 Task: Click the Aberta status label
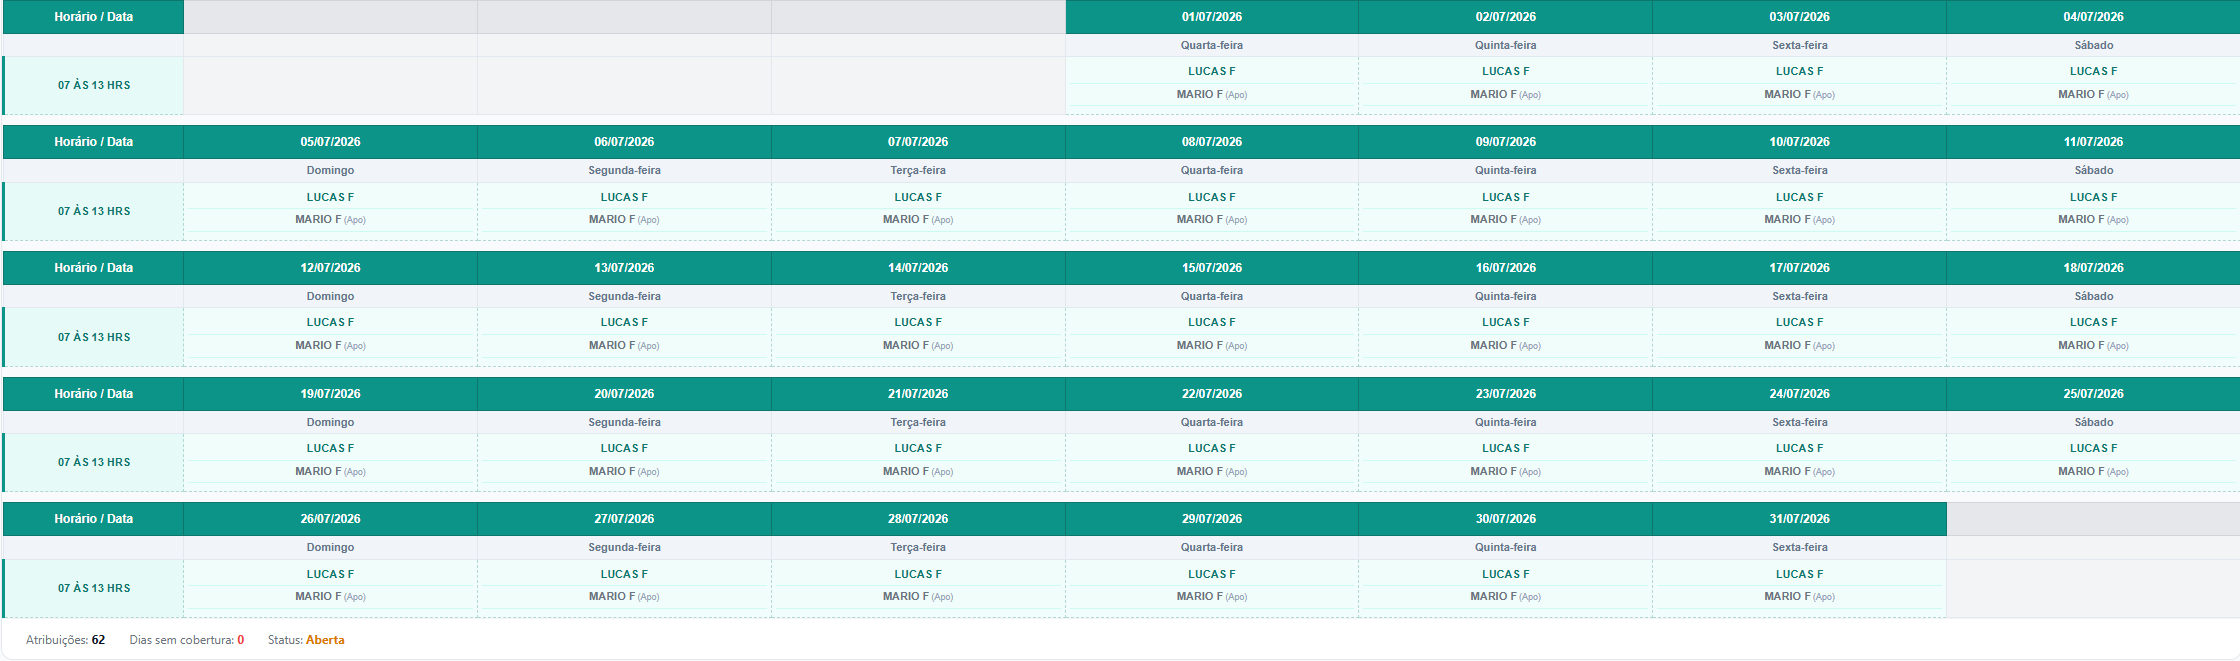coord(325,640)
